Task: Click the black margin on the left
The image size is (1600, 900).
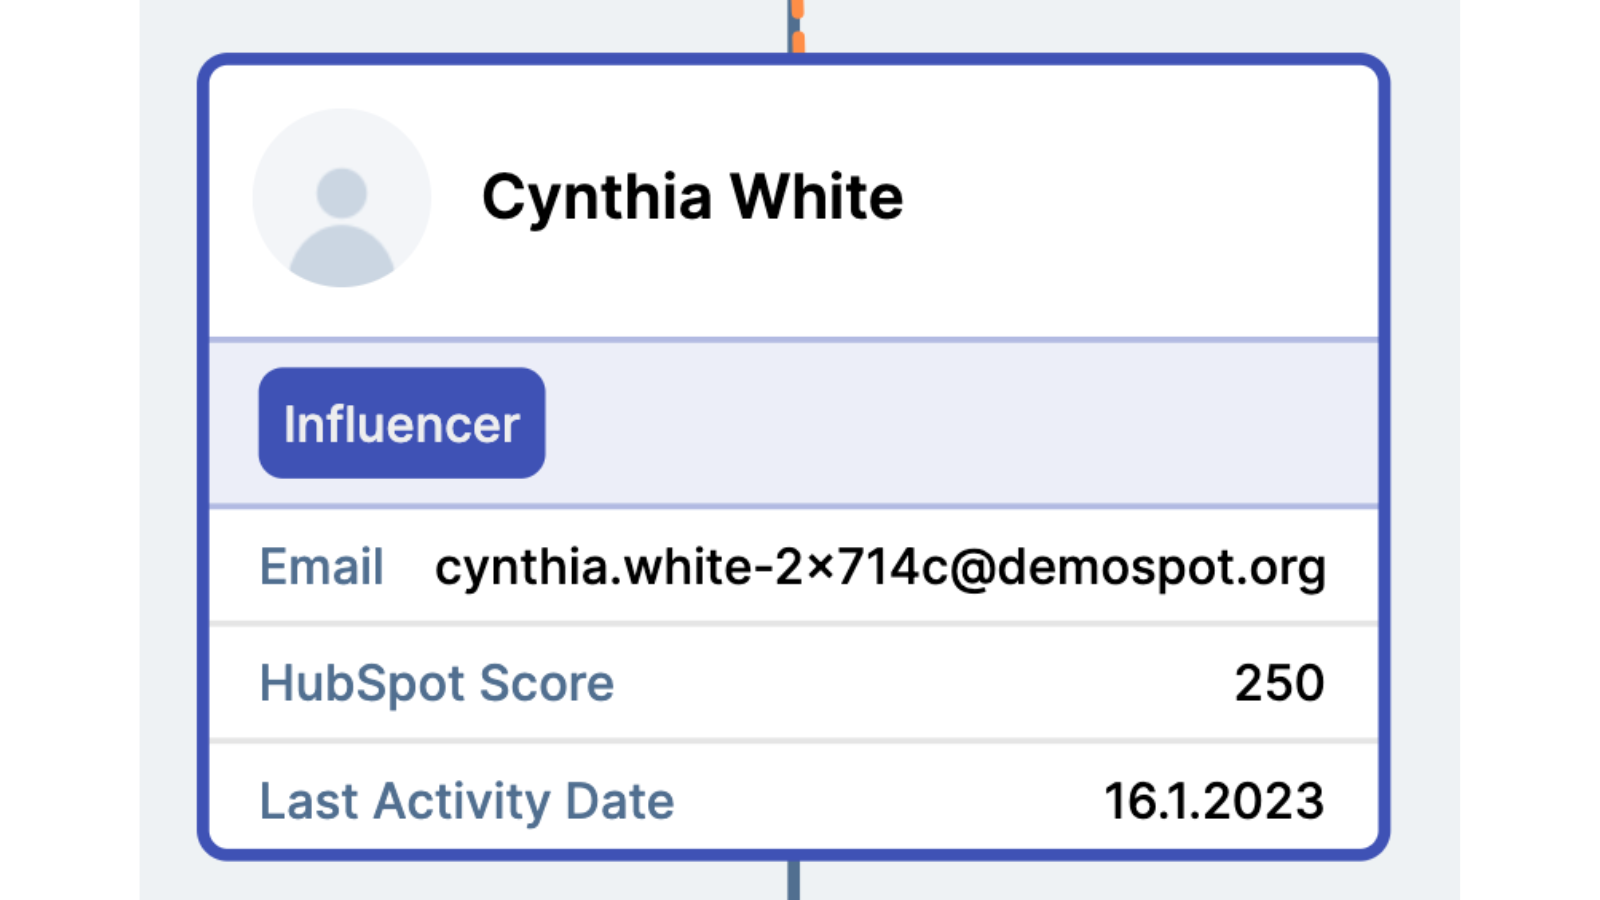Action: click(68, 450)
